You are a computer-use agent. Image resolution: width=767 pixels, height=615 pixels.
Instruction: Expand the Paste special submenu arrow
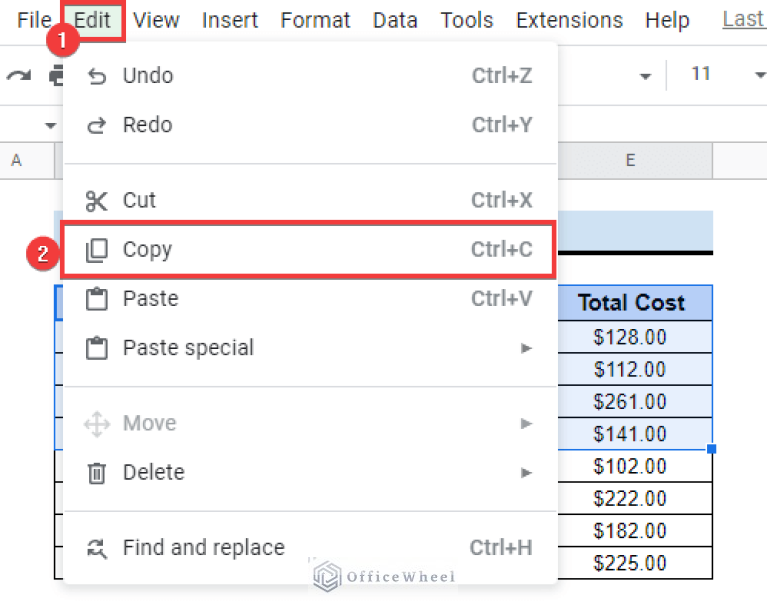(x=526, y=348)
